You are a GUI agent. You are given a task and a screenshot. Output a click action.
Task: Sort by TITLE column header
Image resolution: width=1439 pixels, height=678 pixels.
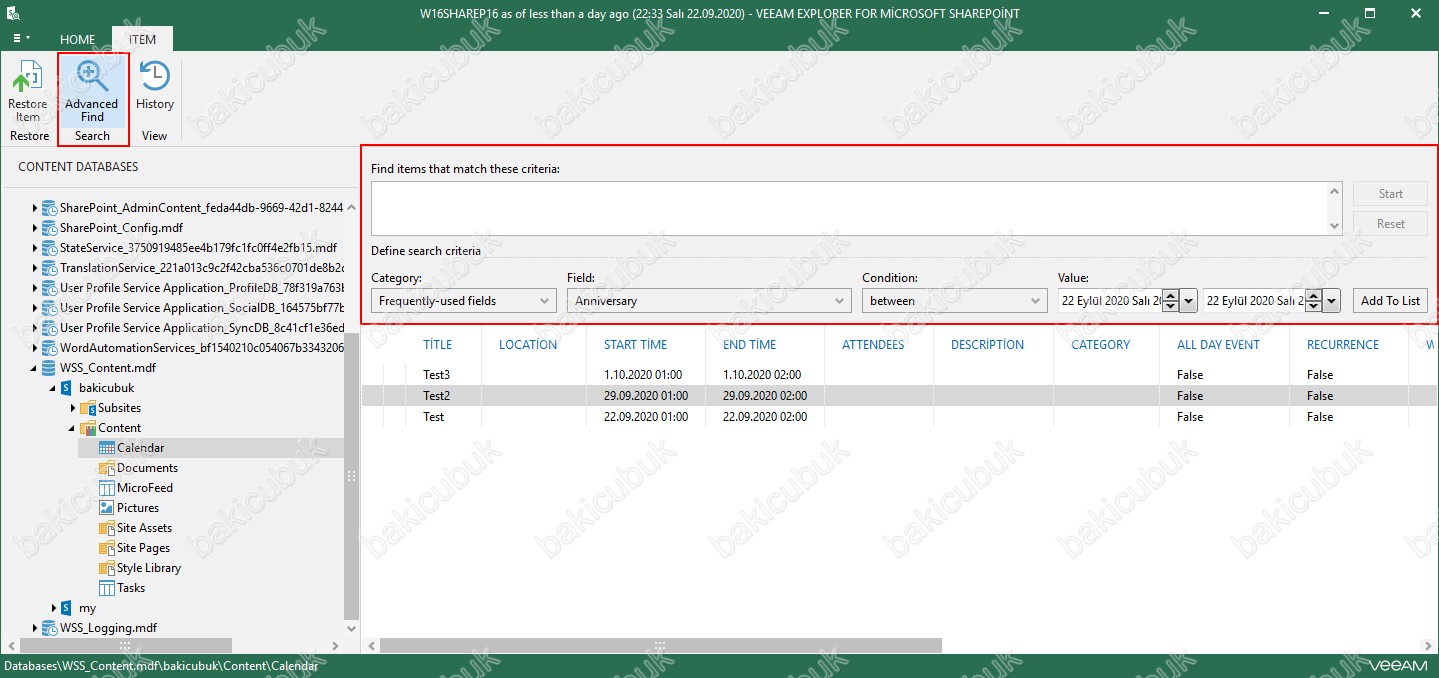tap(437, 345)
